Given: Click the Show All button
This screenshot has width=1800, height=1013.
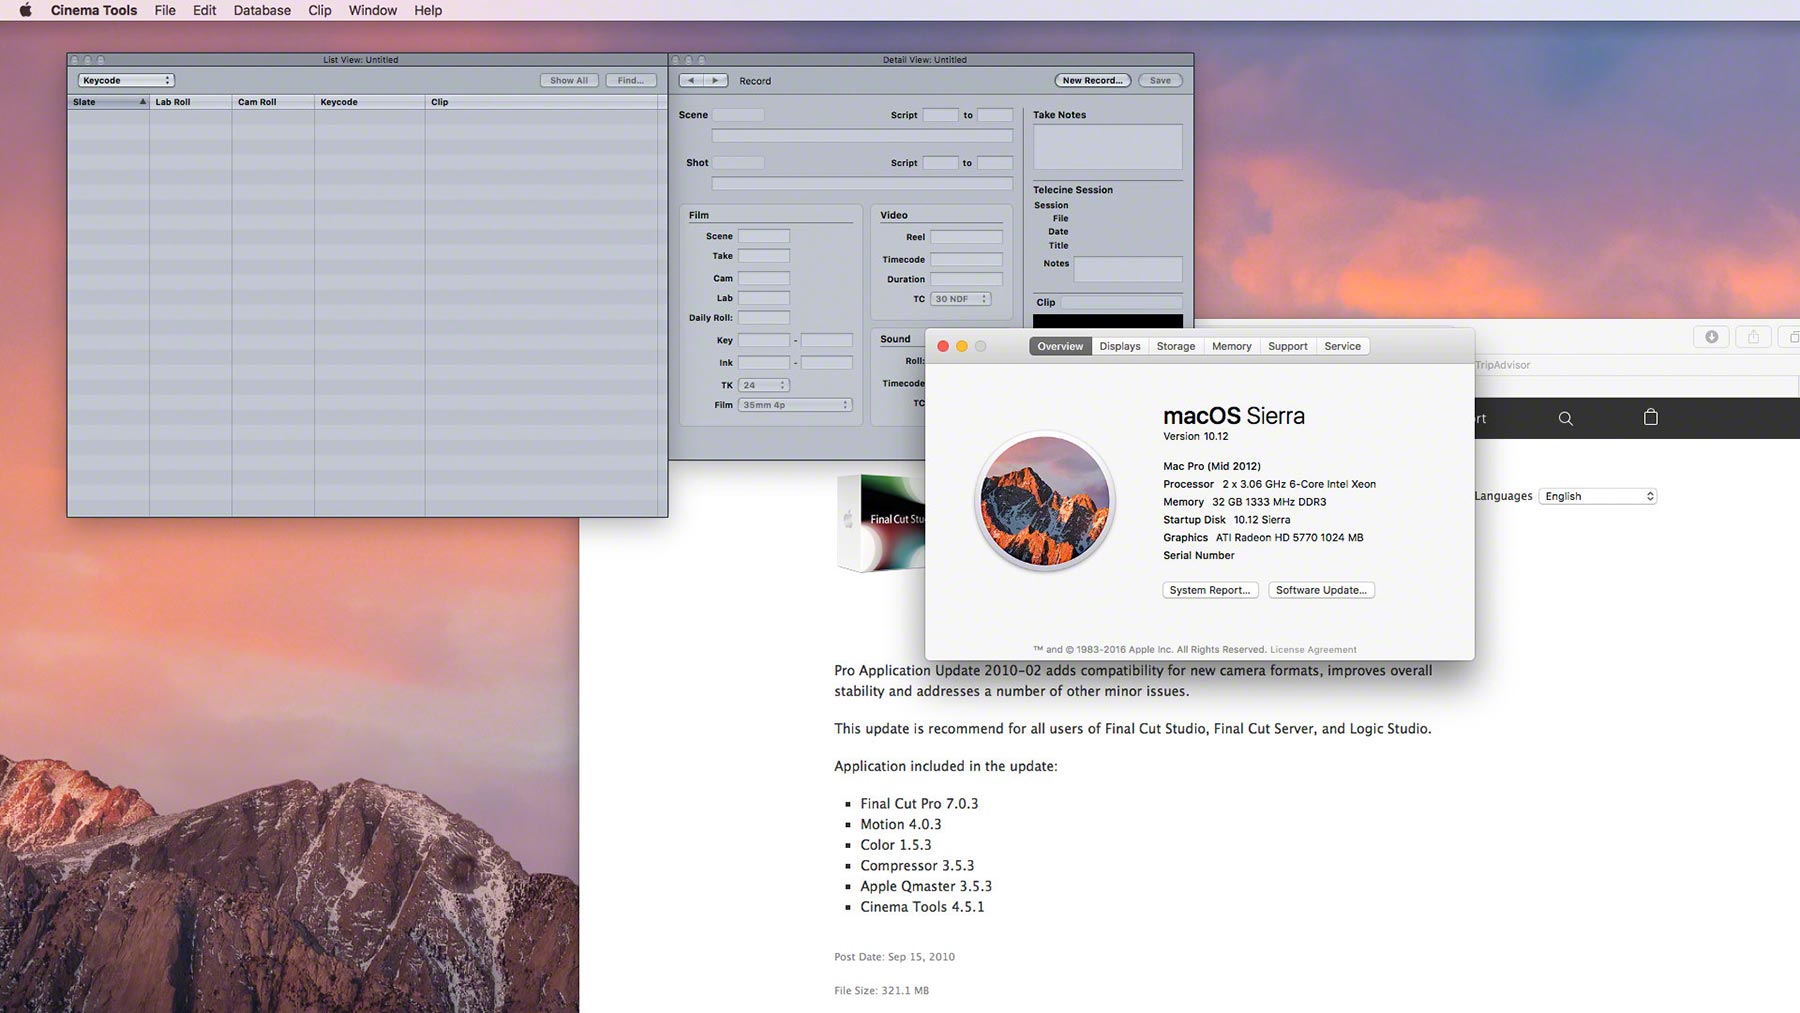Looking at the screenshot, I should (x=569, y=80).
